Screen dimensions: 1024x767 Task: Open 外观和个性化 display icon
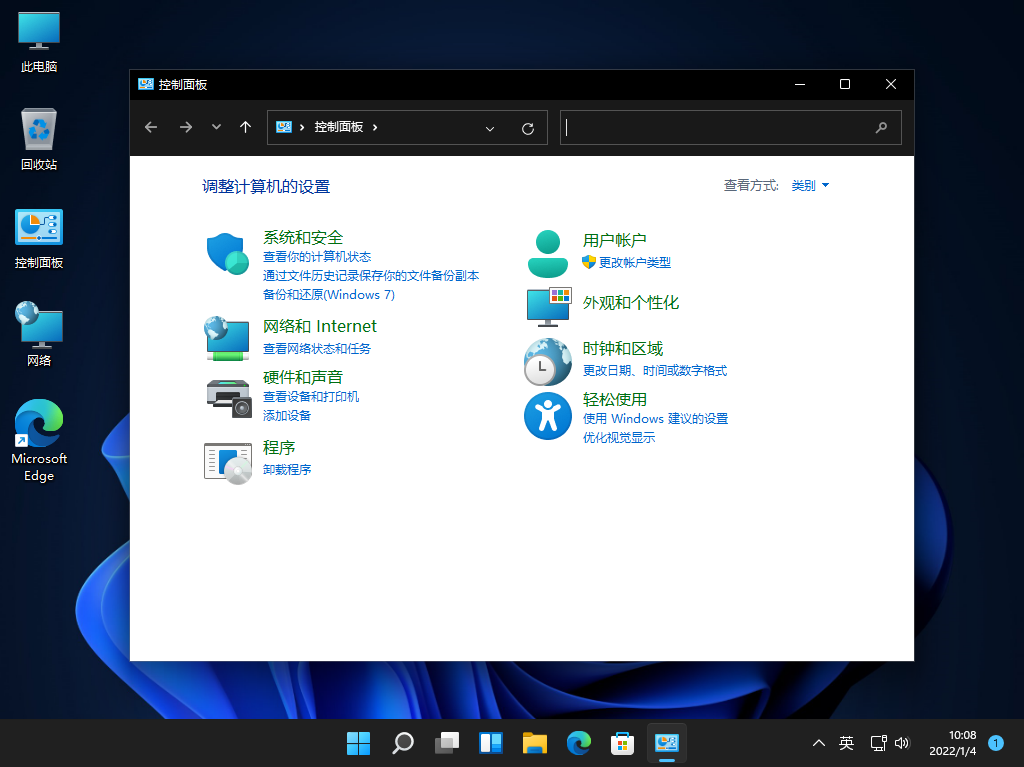[547, 305]
